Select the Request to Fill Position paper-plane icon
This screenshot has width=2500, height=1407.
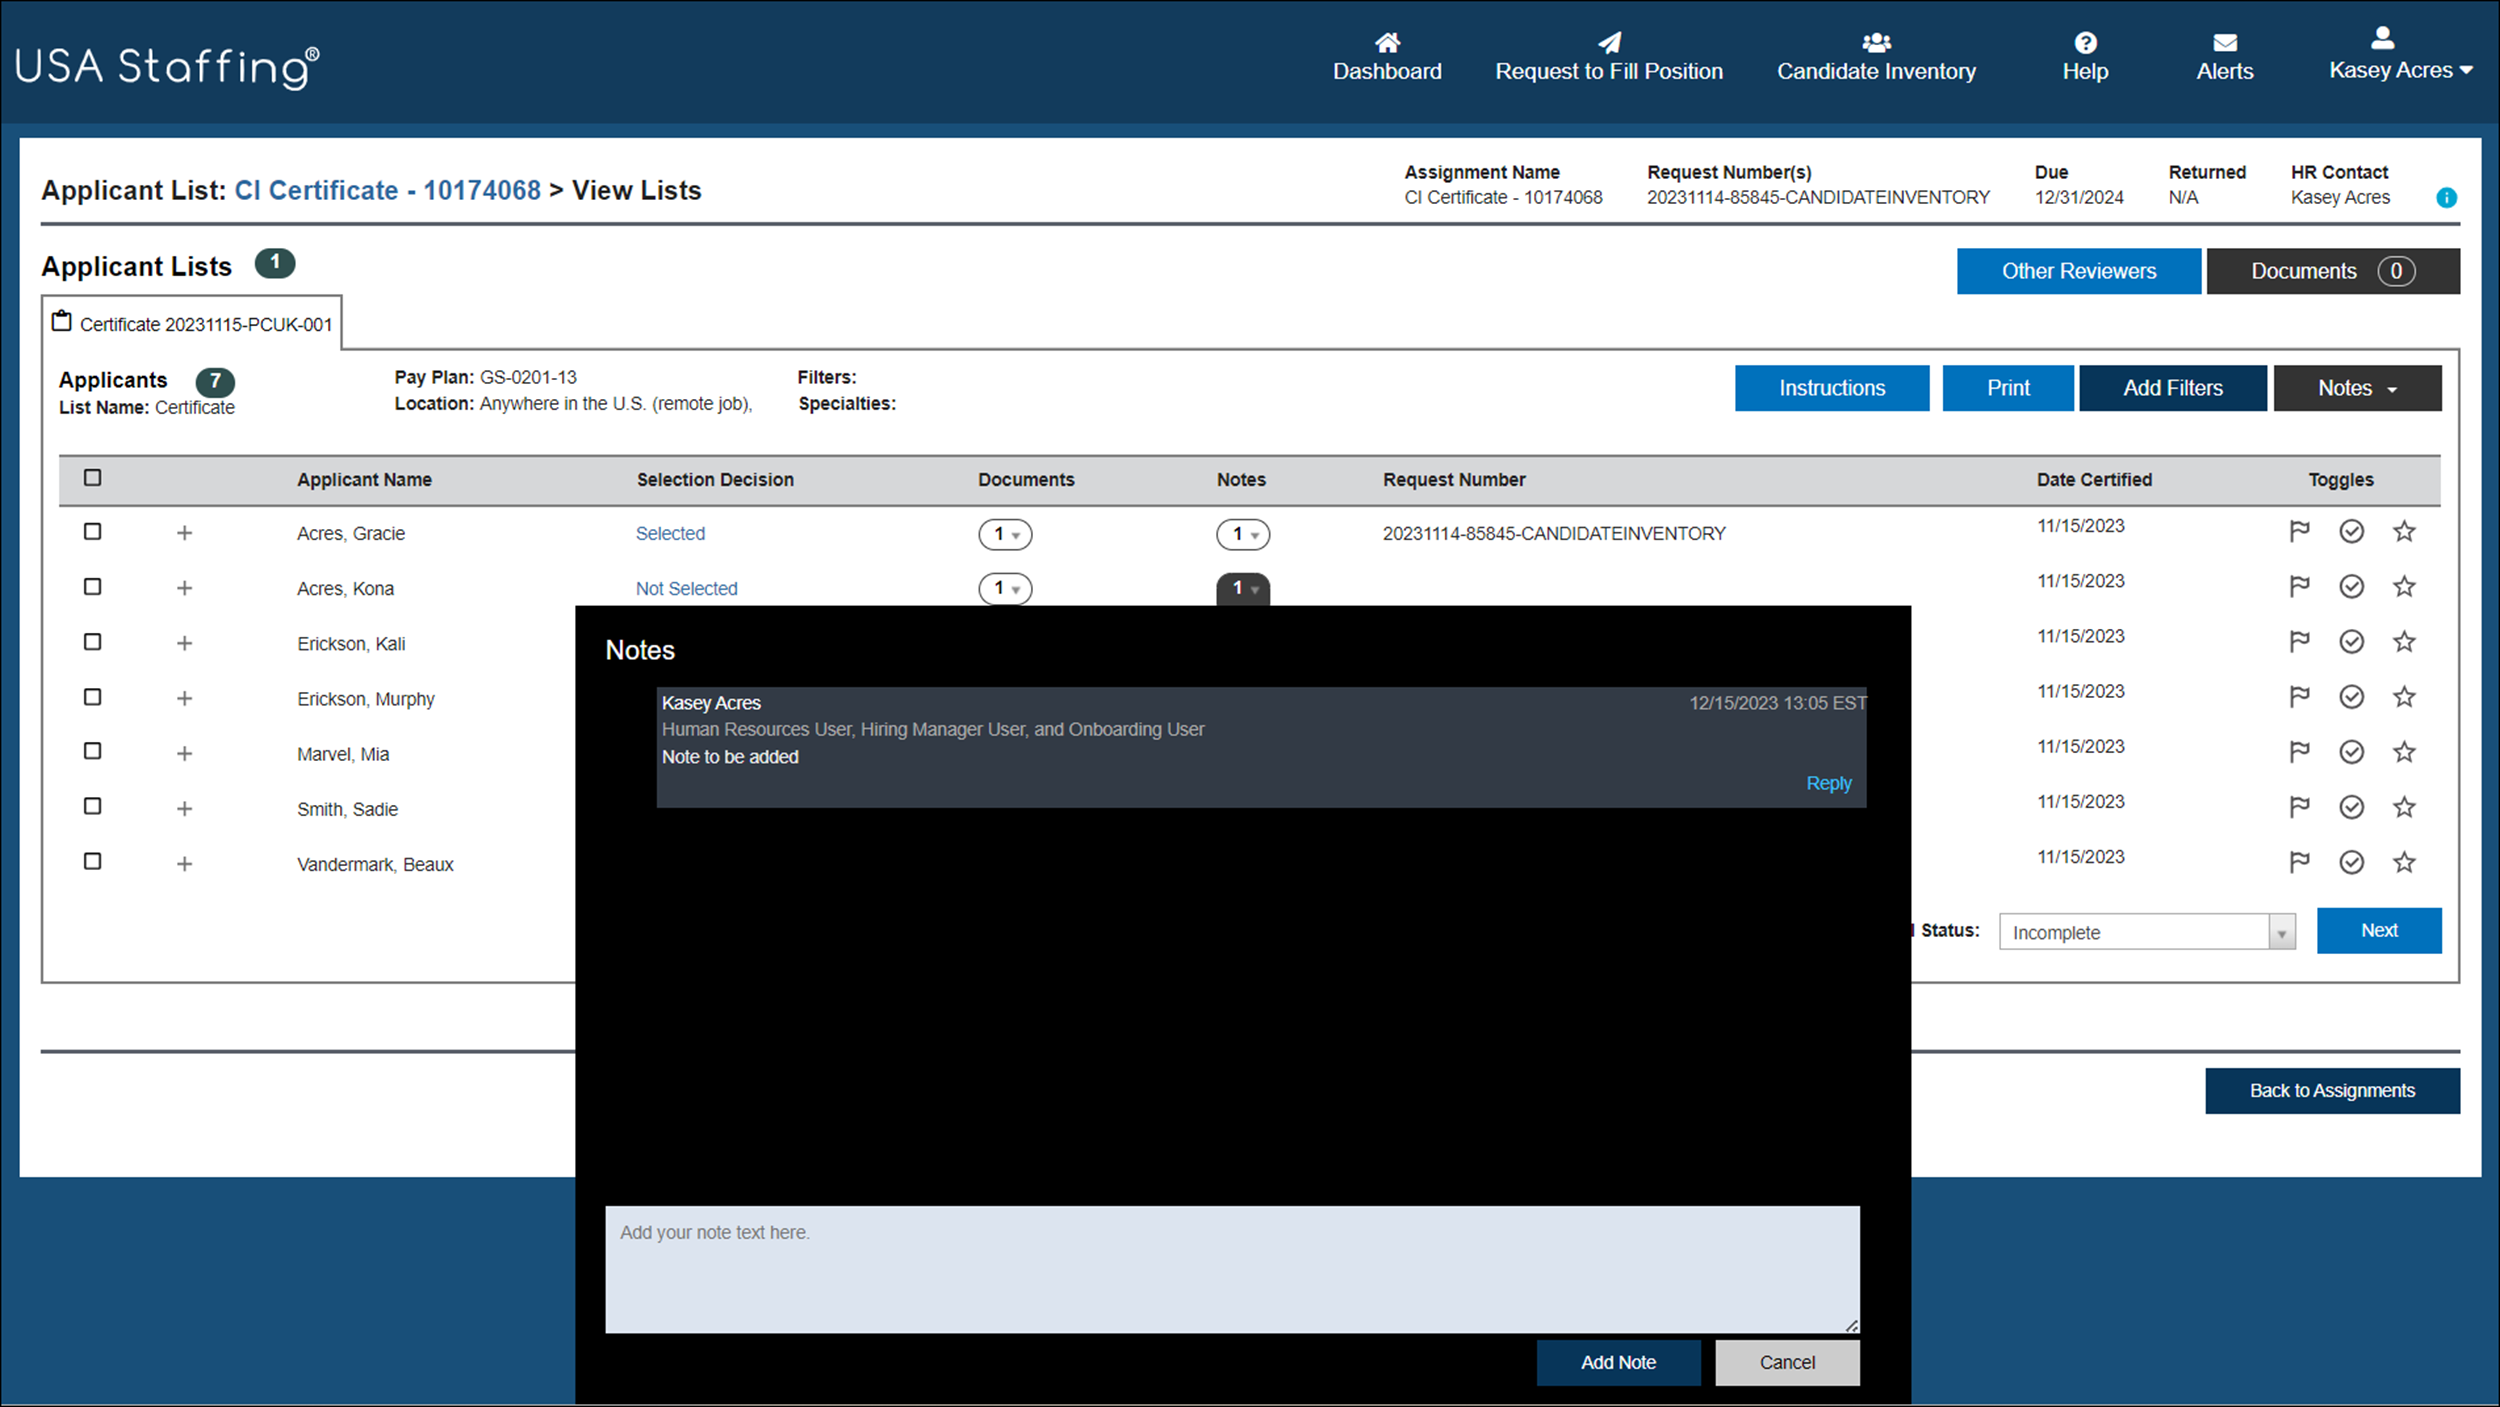(x=1608, y=41)
